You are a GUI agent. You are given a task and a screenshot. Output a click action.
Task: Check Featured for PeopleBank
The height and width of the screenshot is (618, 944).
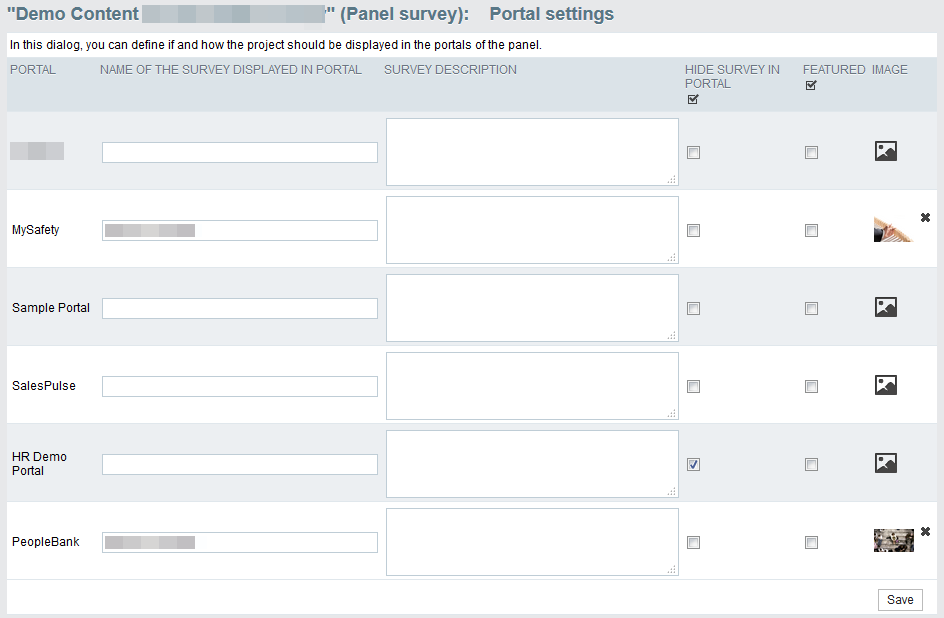pyautogui.click(x=812, y=543)
